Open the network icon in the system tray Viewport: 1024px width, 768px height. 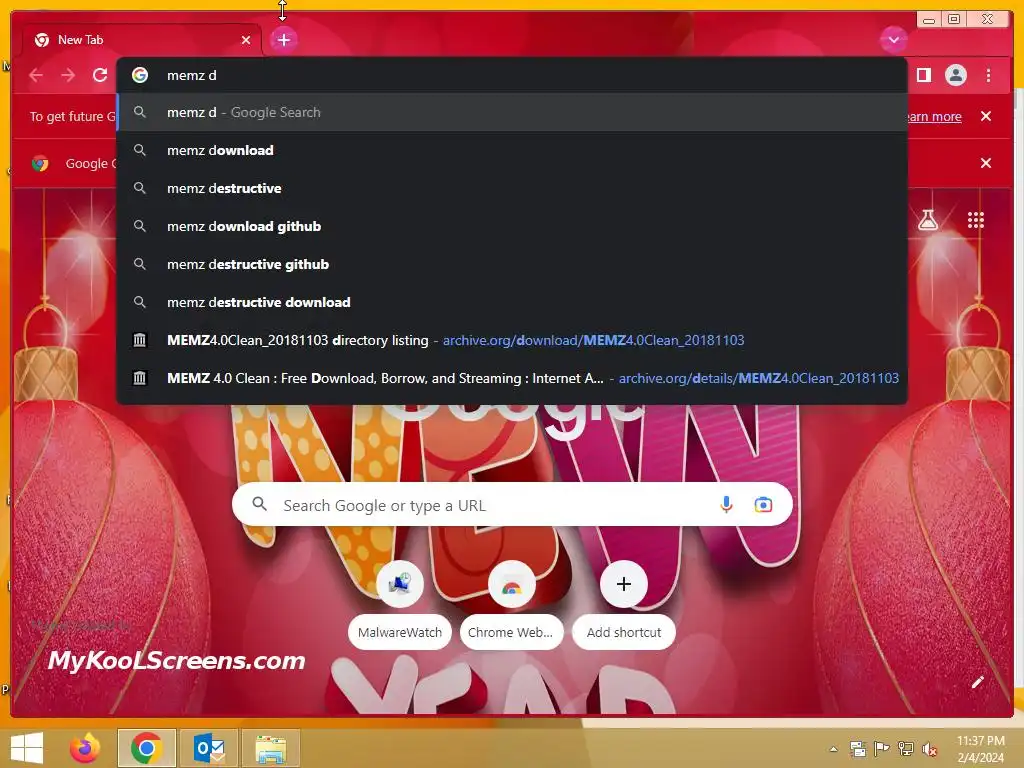tap(905, 748)
